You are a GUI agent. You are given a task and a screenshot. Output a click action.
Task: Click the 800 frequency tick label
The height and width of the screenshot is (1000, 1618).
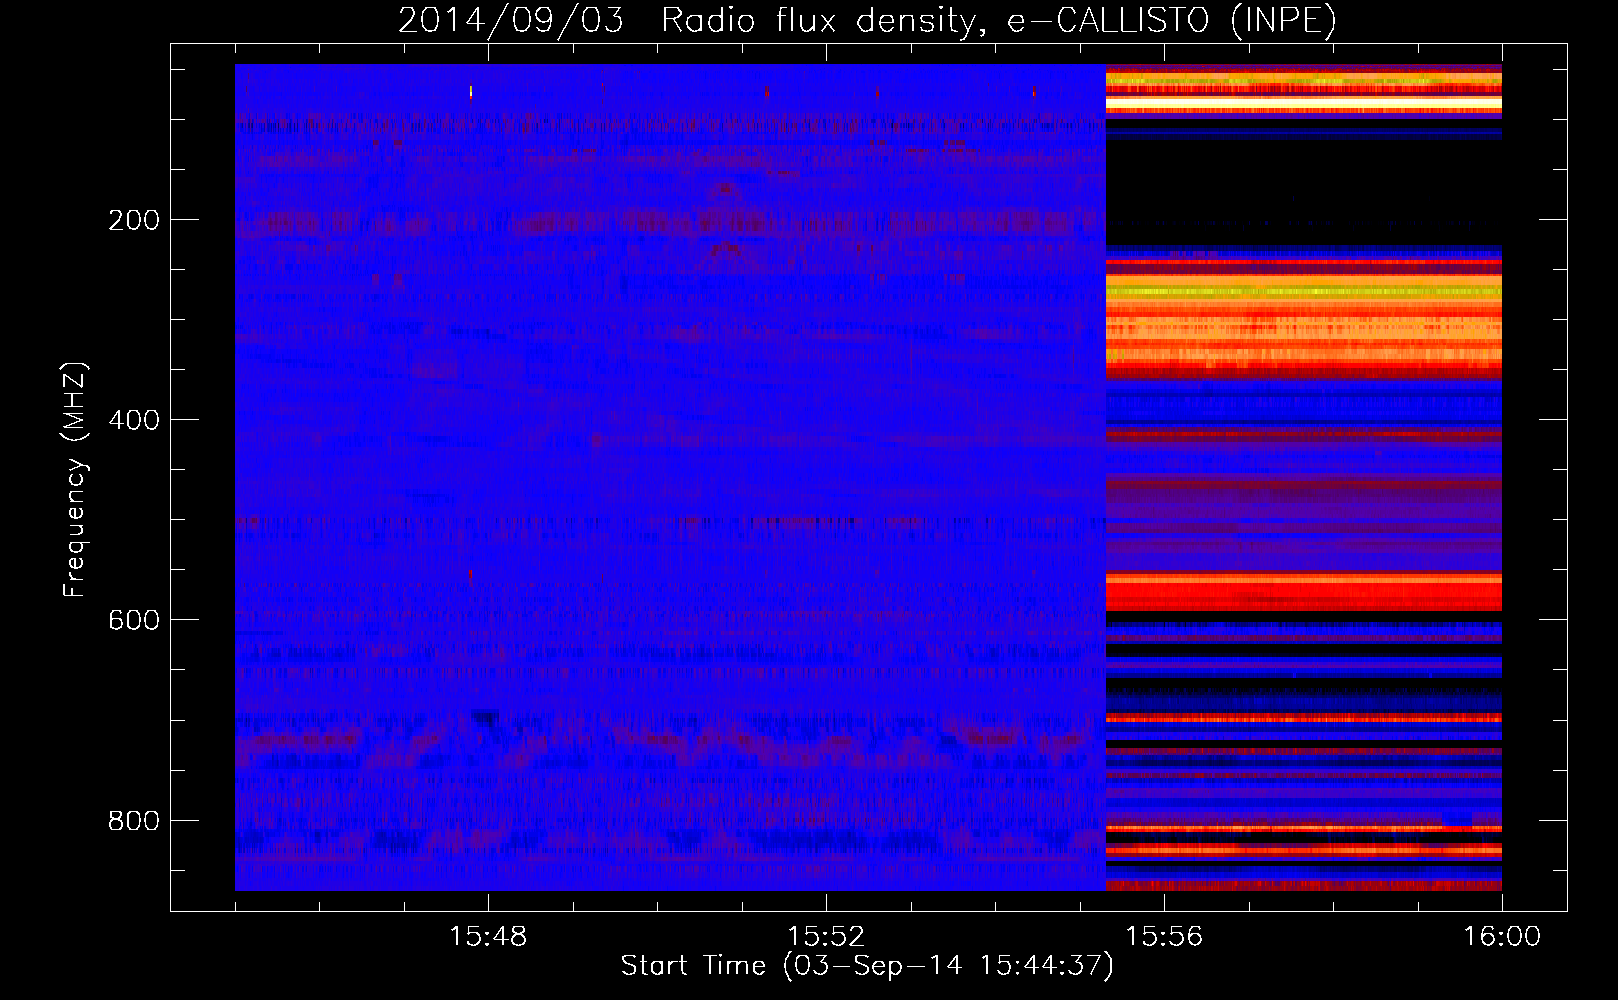click(133, 821)
